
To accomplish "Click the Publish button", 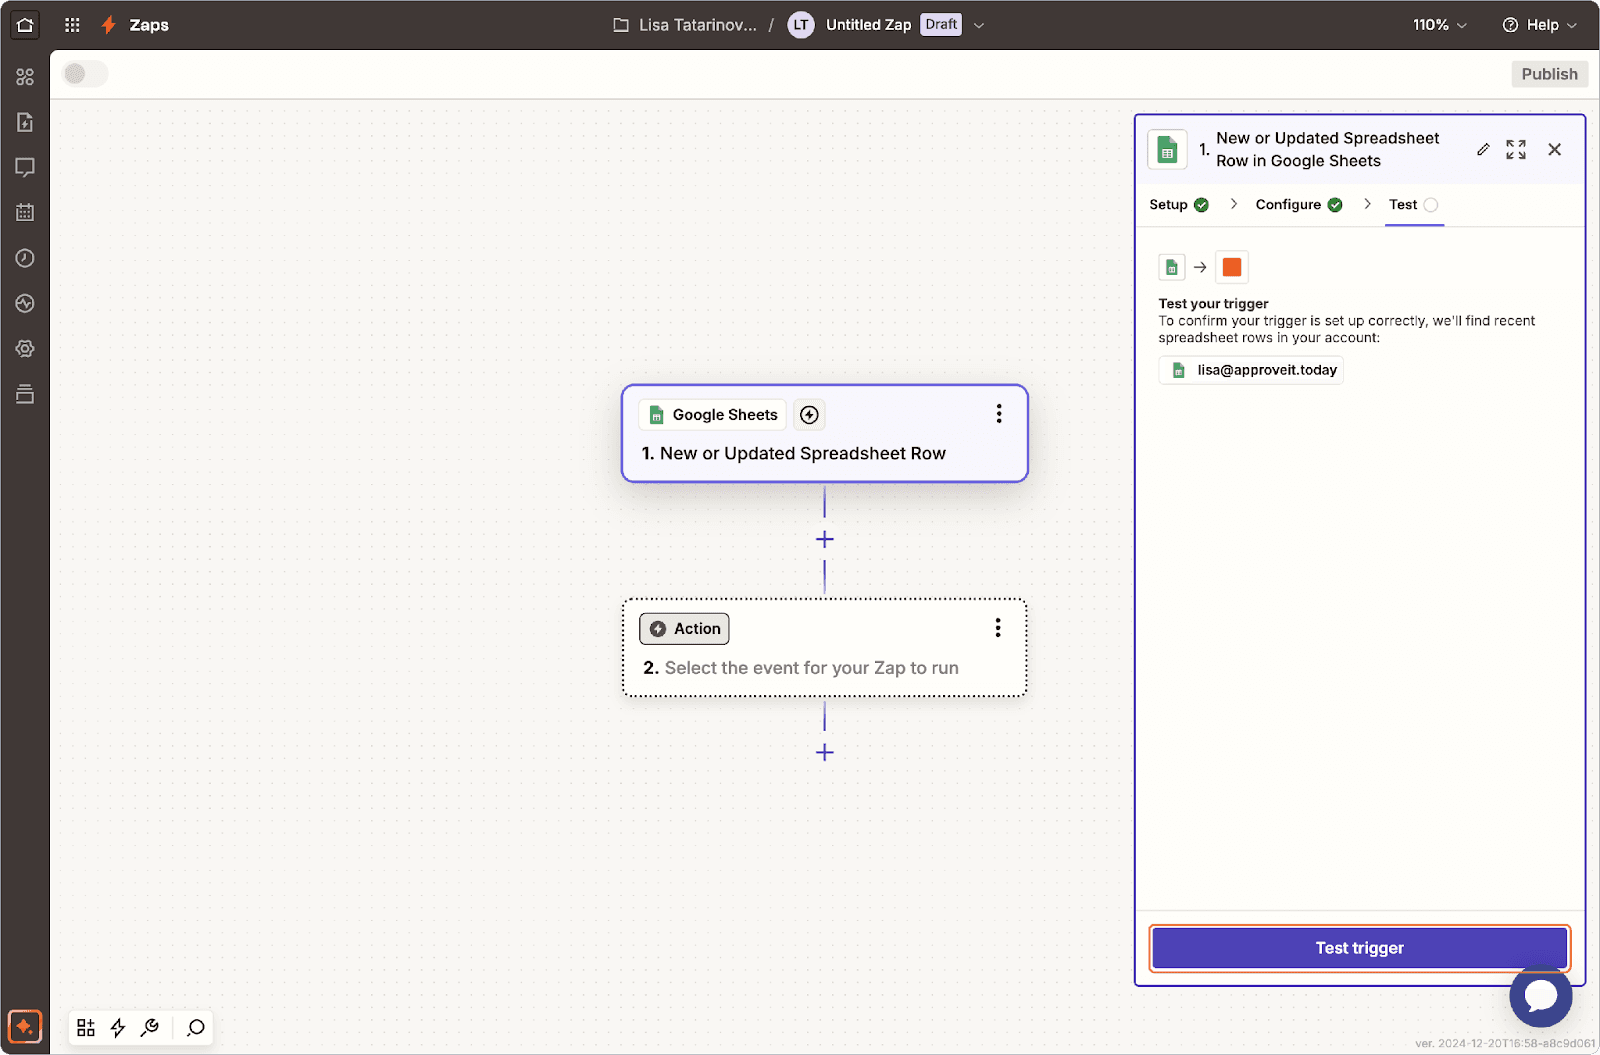I will click(x=1549, y=74).
